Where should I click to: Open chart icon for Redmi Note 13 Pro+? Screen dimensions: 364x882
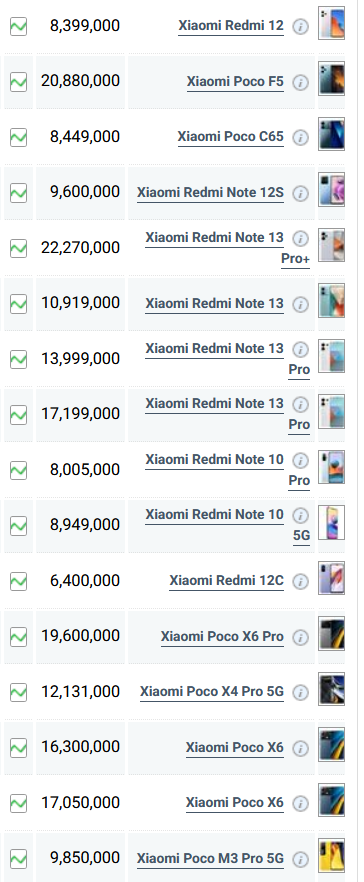tap(19, 248)
